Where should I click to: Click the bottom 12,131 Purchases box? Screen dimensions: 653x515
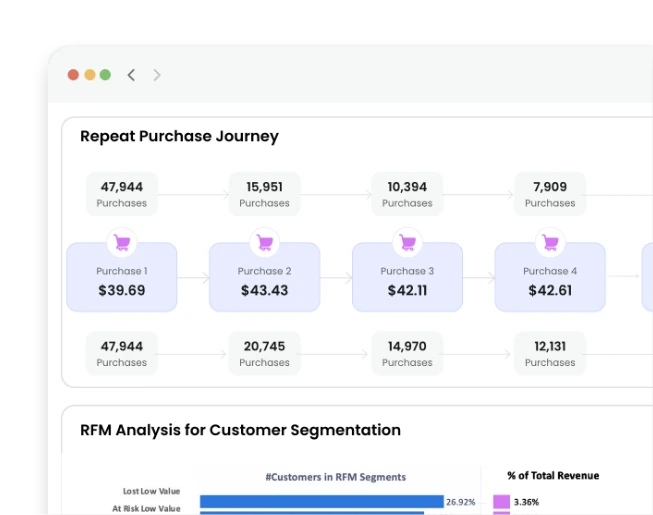tap(550, 353)
